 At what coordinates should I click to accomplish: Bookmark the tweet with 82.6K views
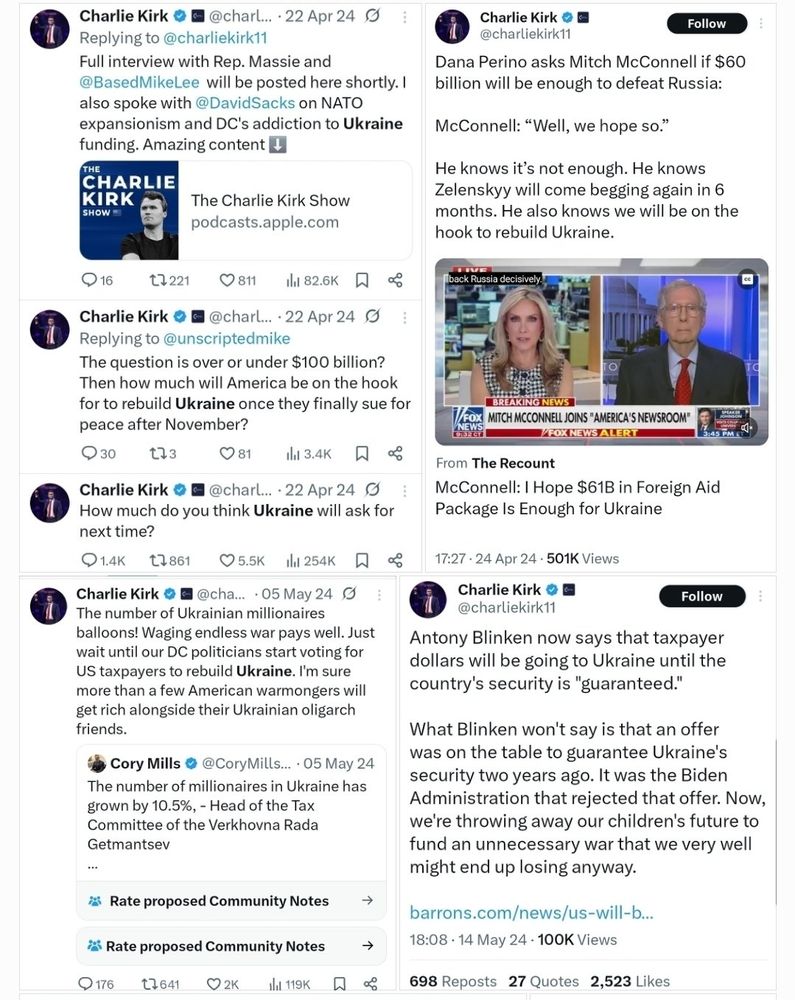[x=362, y=281]
